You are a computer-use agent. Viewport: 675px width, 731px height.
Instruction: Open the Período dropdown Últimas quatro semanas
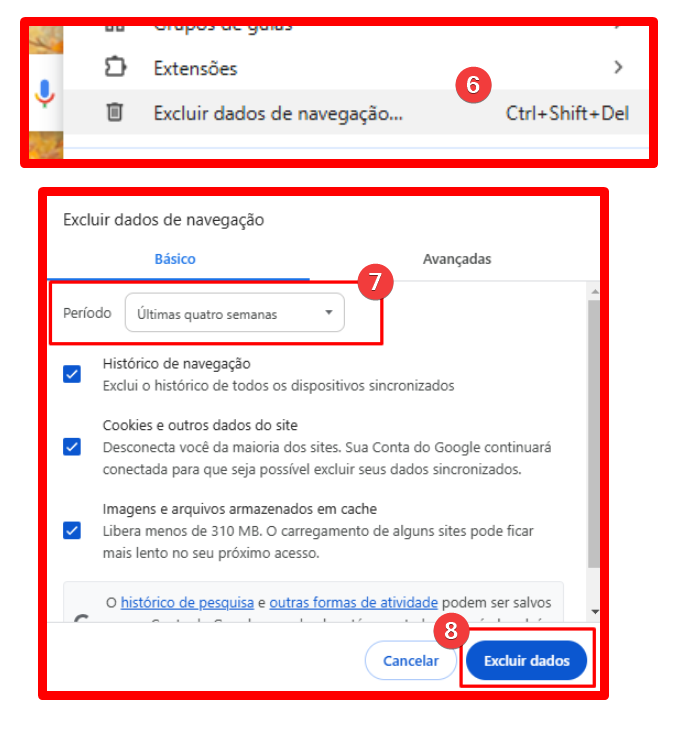[235, 313]
